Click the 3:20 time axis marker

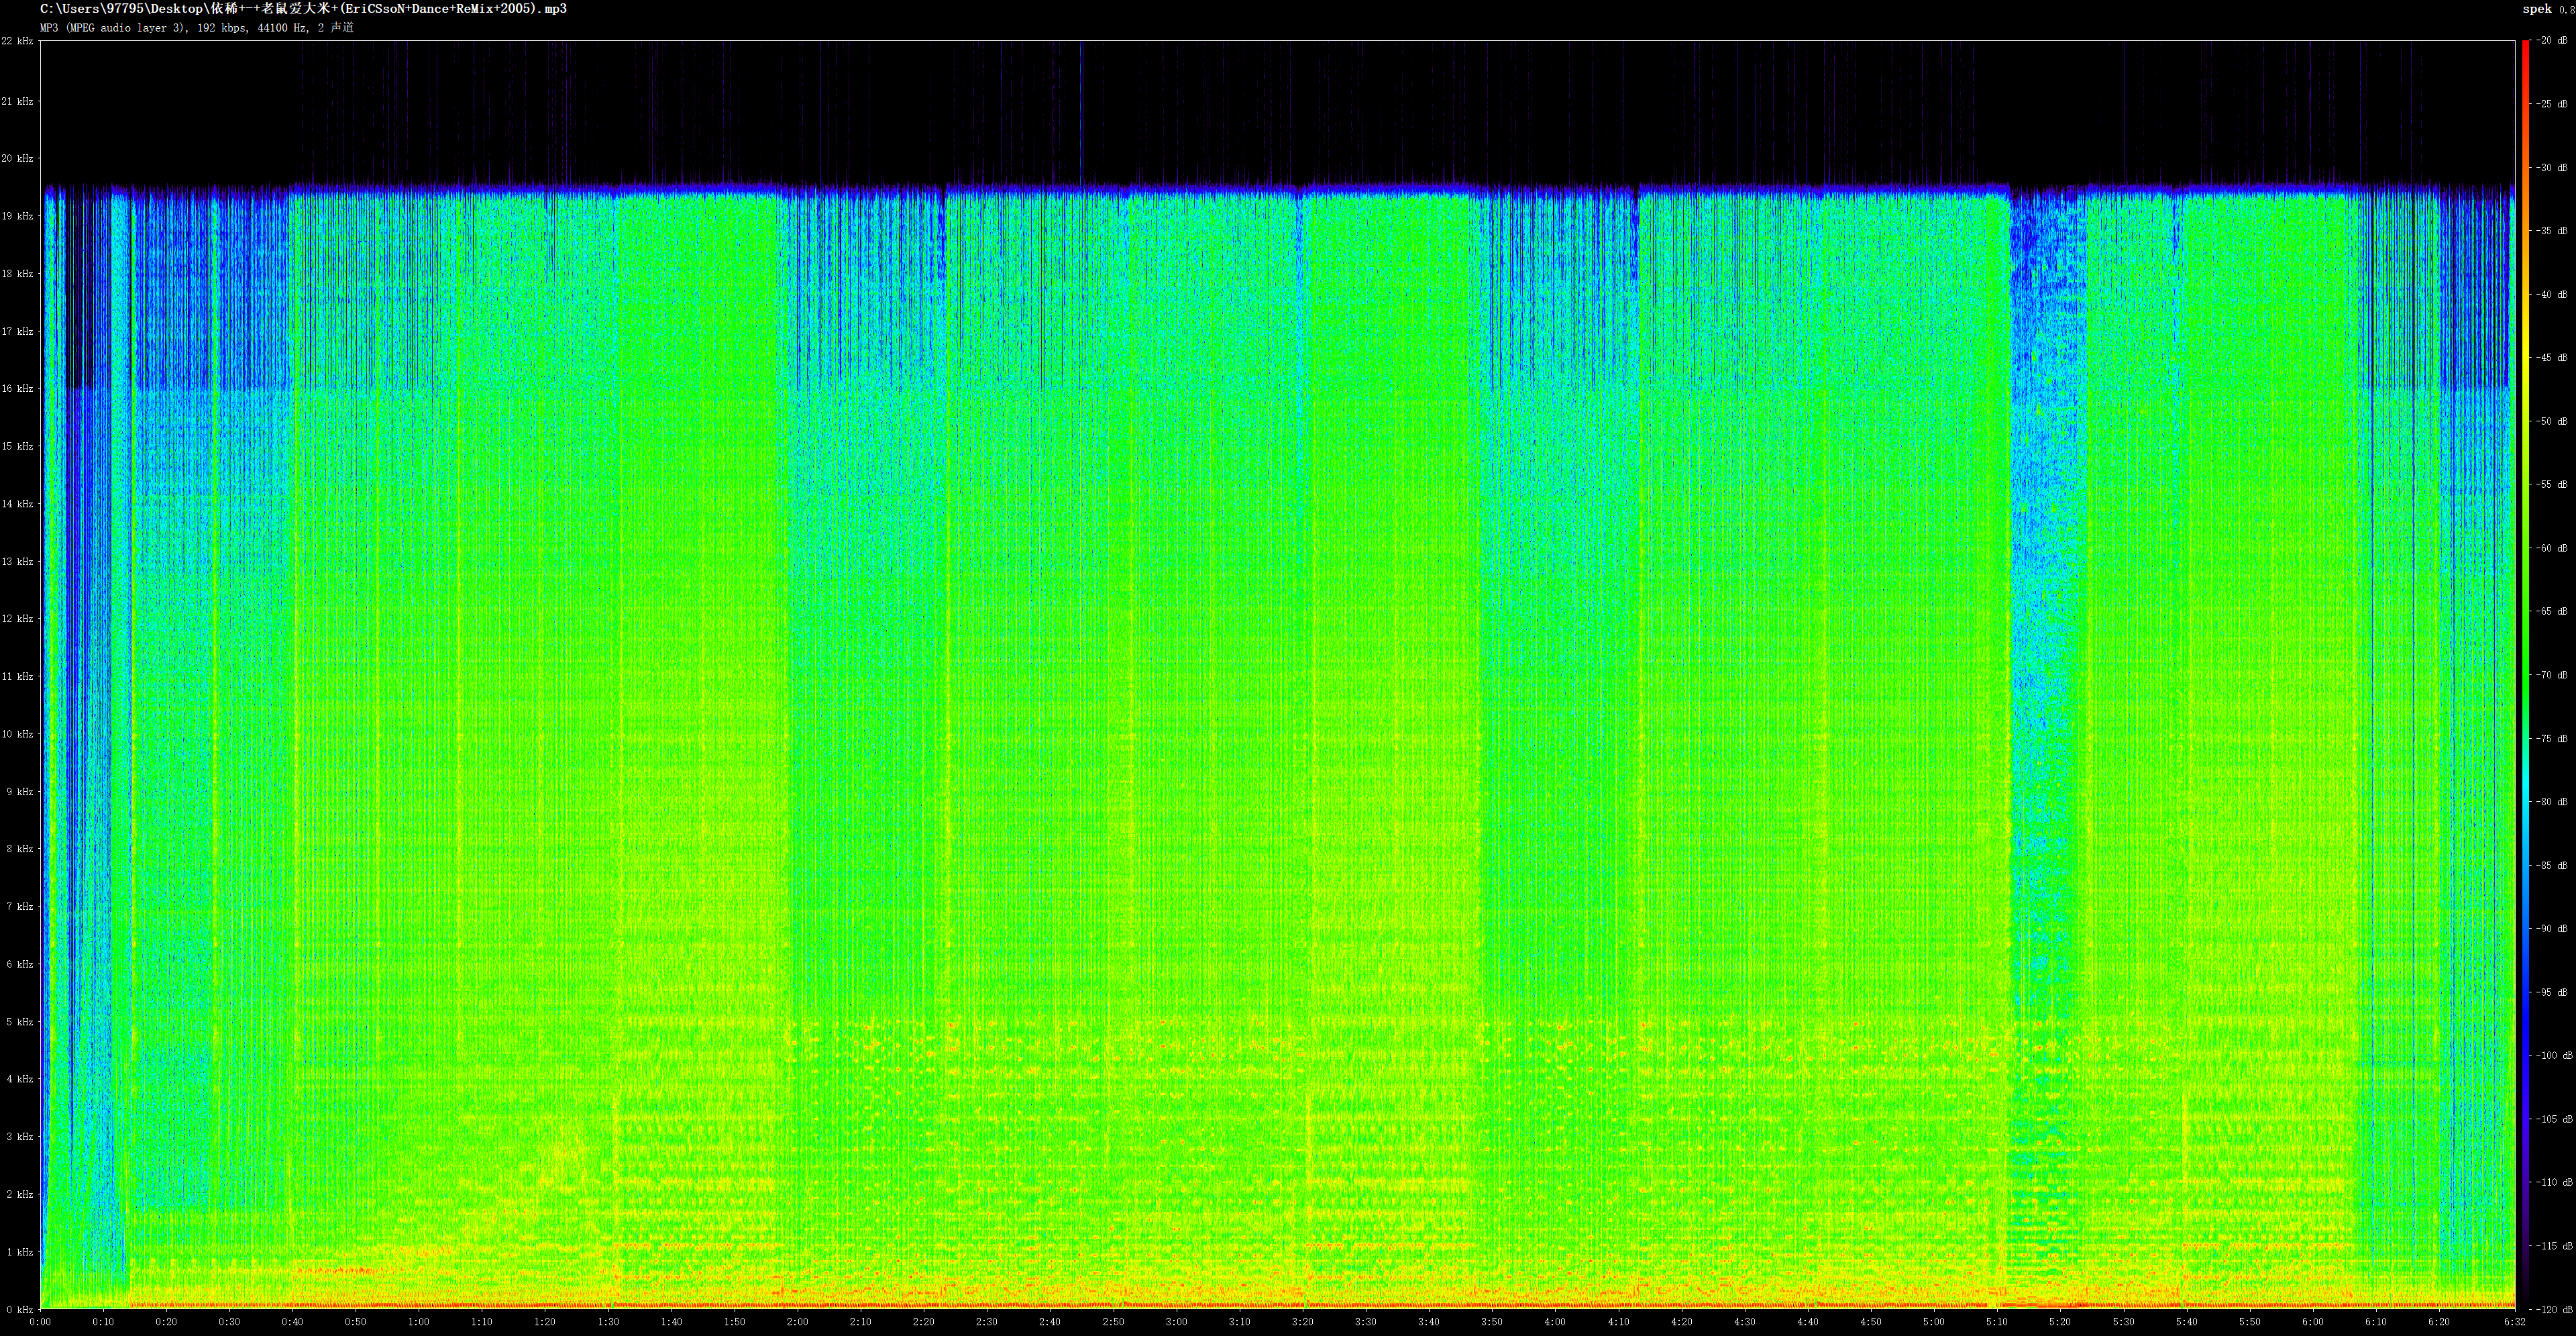pyautogui.click(x=1302, y=1322)
